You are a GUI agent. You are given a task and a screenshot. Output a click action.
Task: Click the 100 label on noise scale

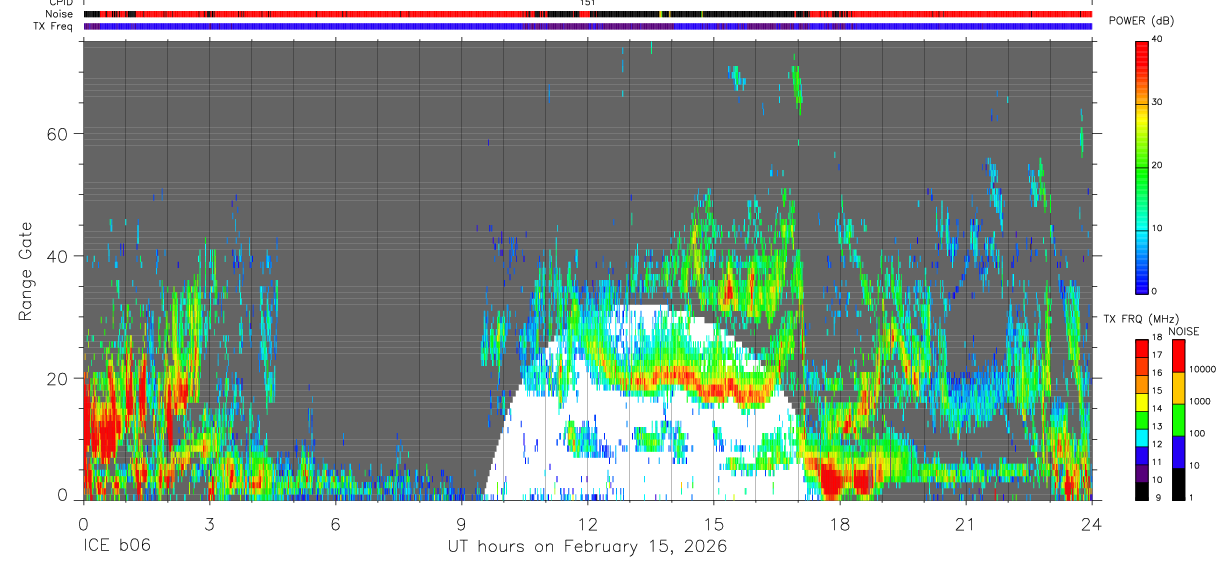[1197, 433]
